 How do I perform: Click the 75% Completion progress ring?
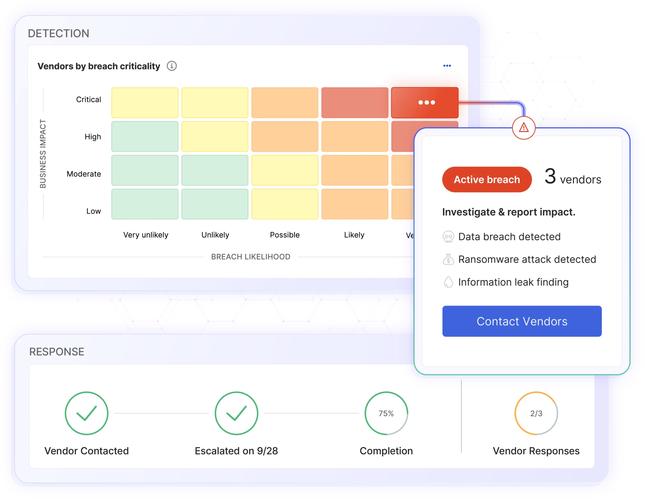coord(386,412)
